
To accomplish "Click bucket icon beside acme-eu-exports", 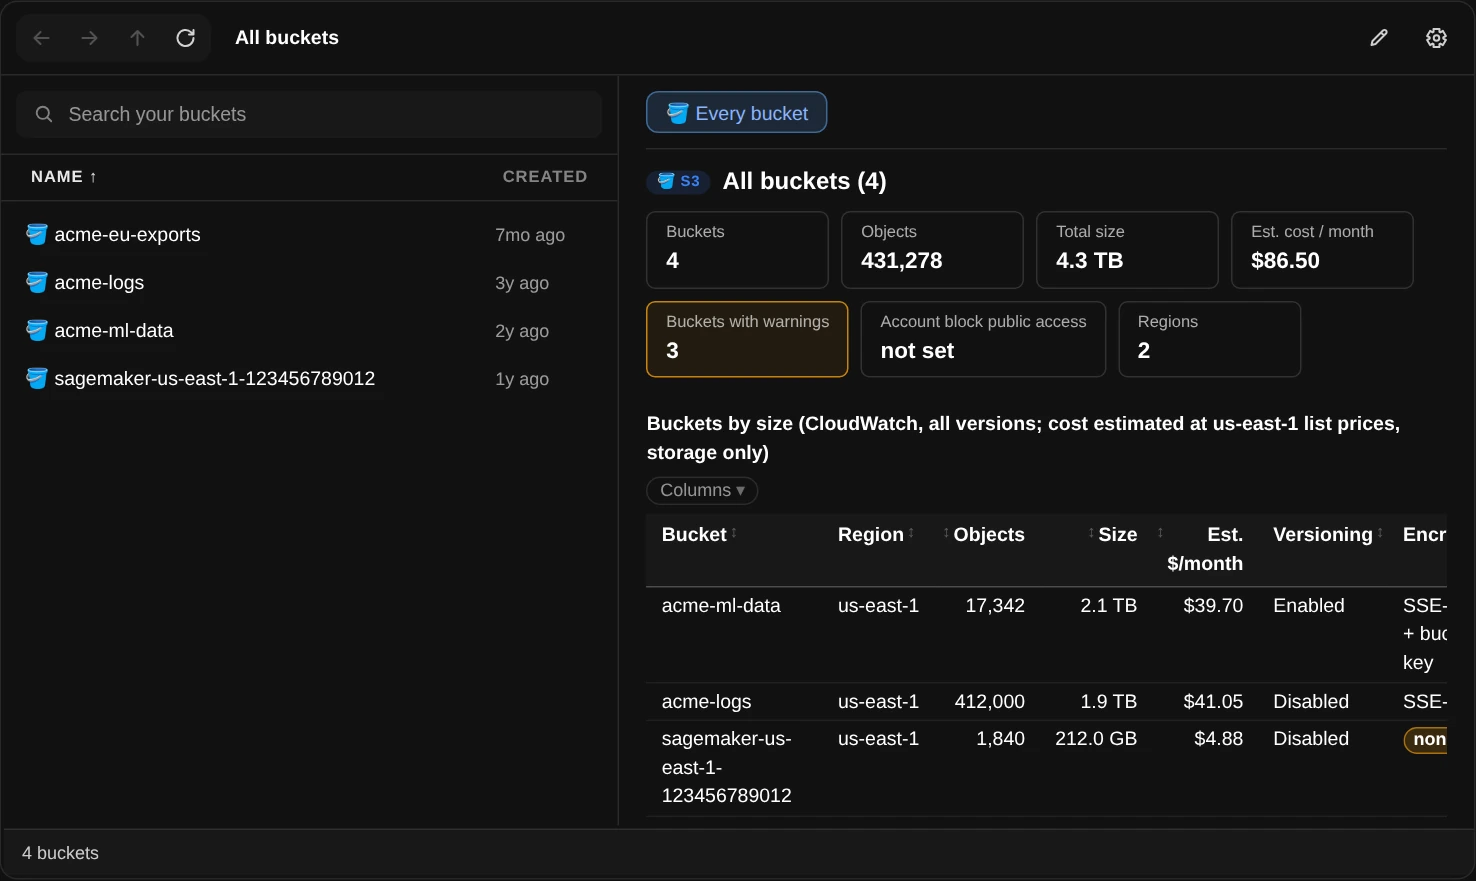I will tap(37, 234).
